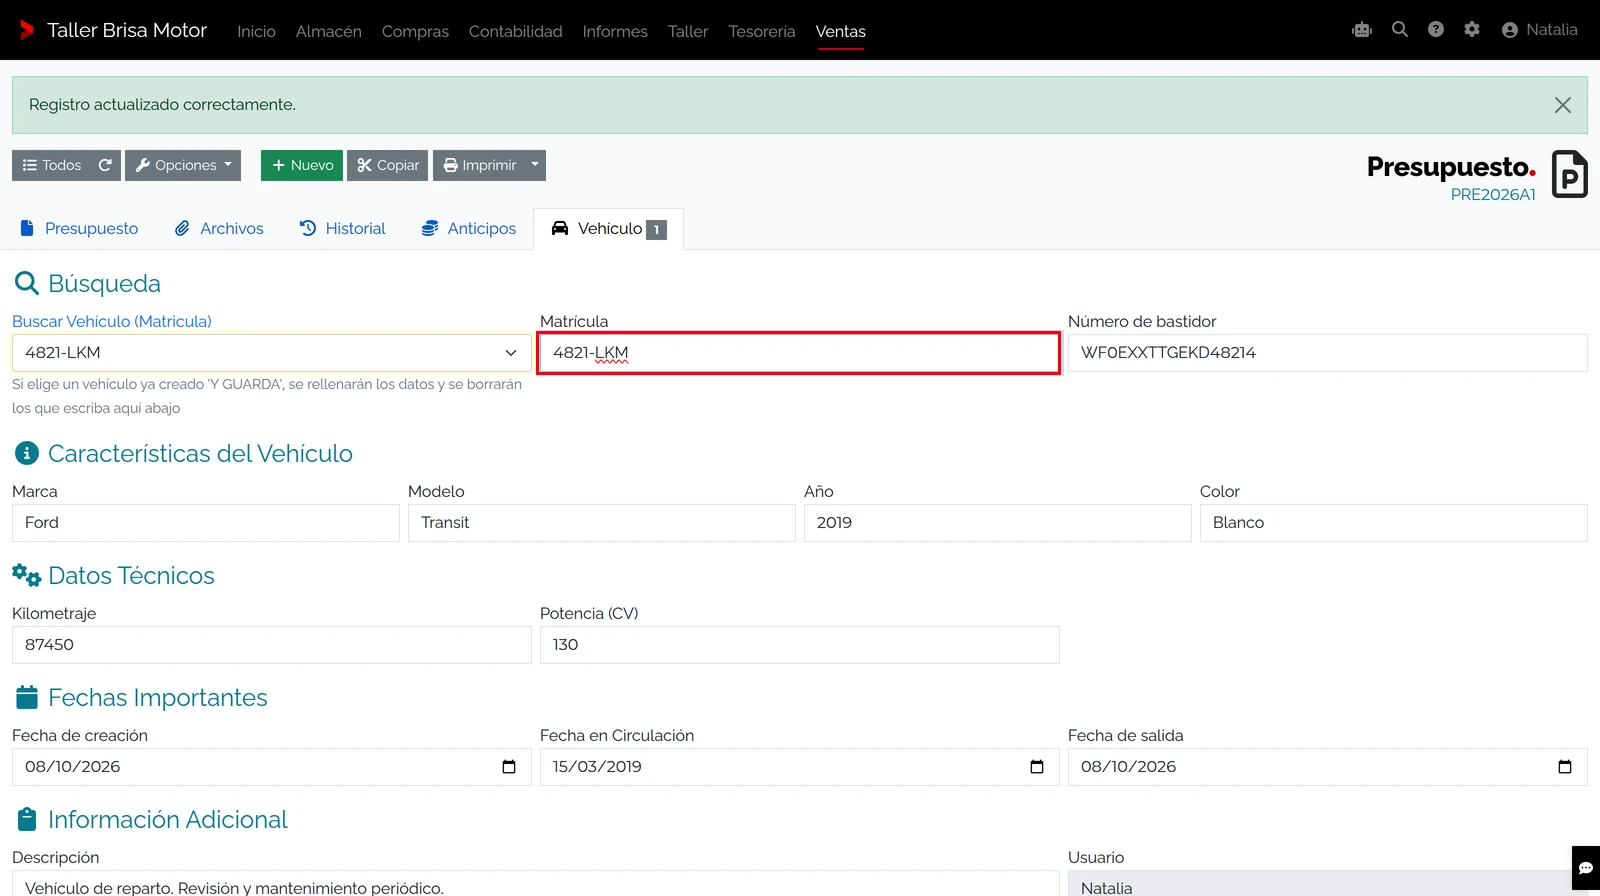Open calendar picker for Fecha de creación
Image resolution: width=1600 pixels, height=896 pixels.
click(509, 767)
